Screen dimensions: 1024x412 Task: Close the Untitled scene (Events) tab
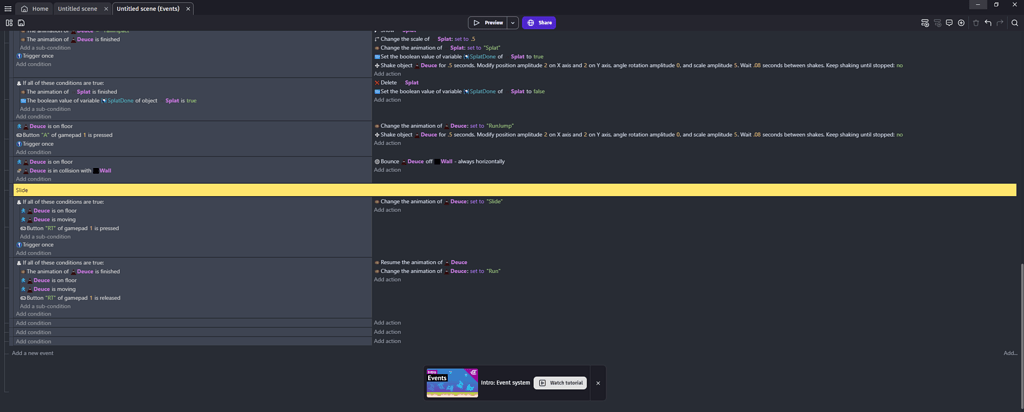[188, 8]
